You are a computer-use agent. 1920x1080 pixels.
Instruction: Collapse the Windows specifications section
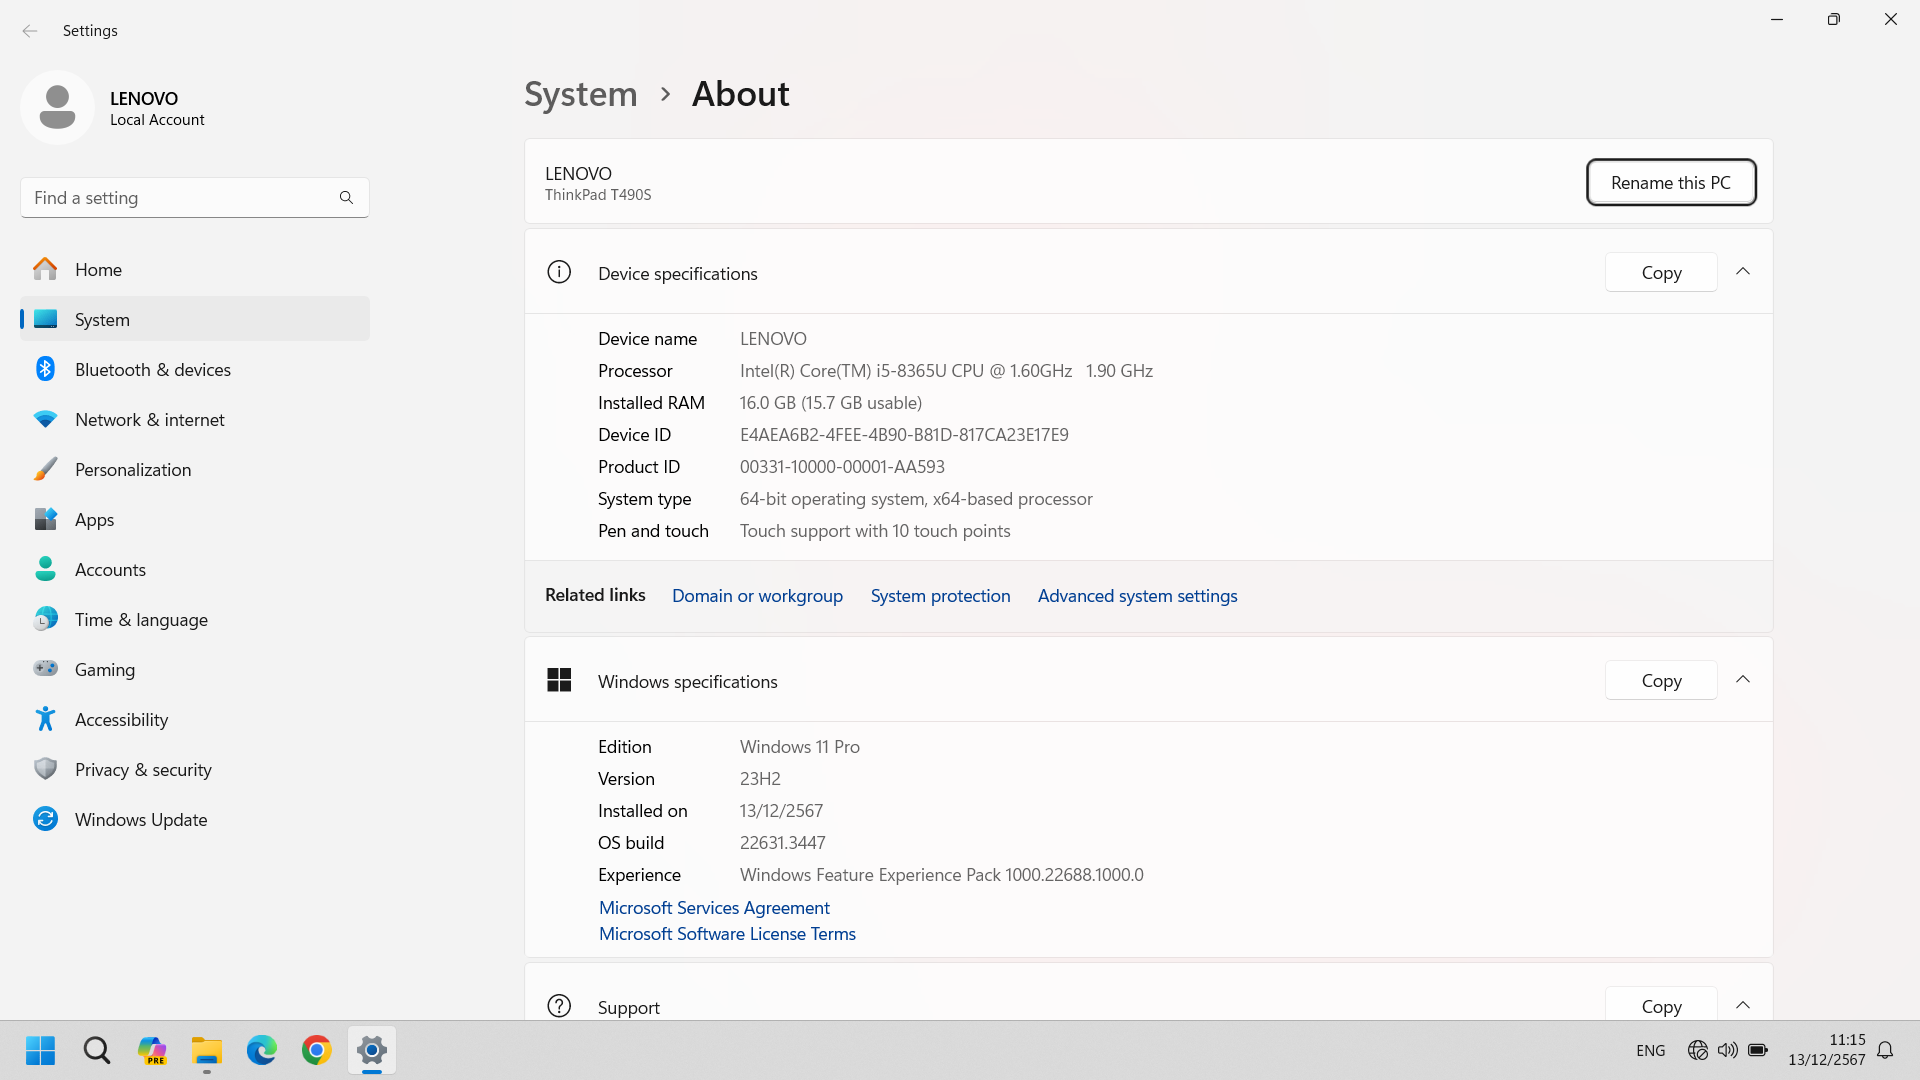(x=1743, y=680)
